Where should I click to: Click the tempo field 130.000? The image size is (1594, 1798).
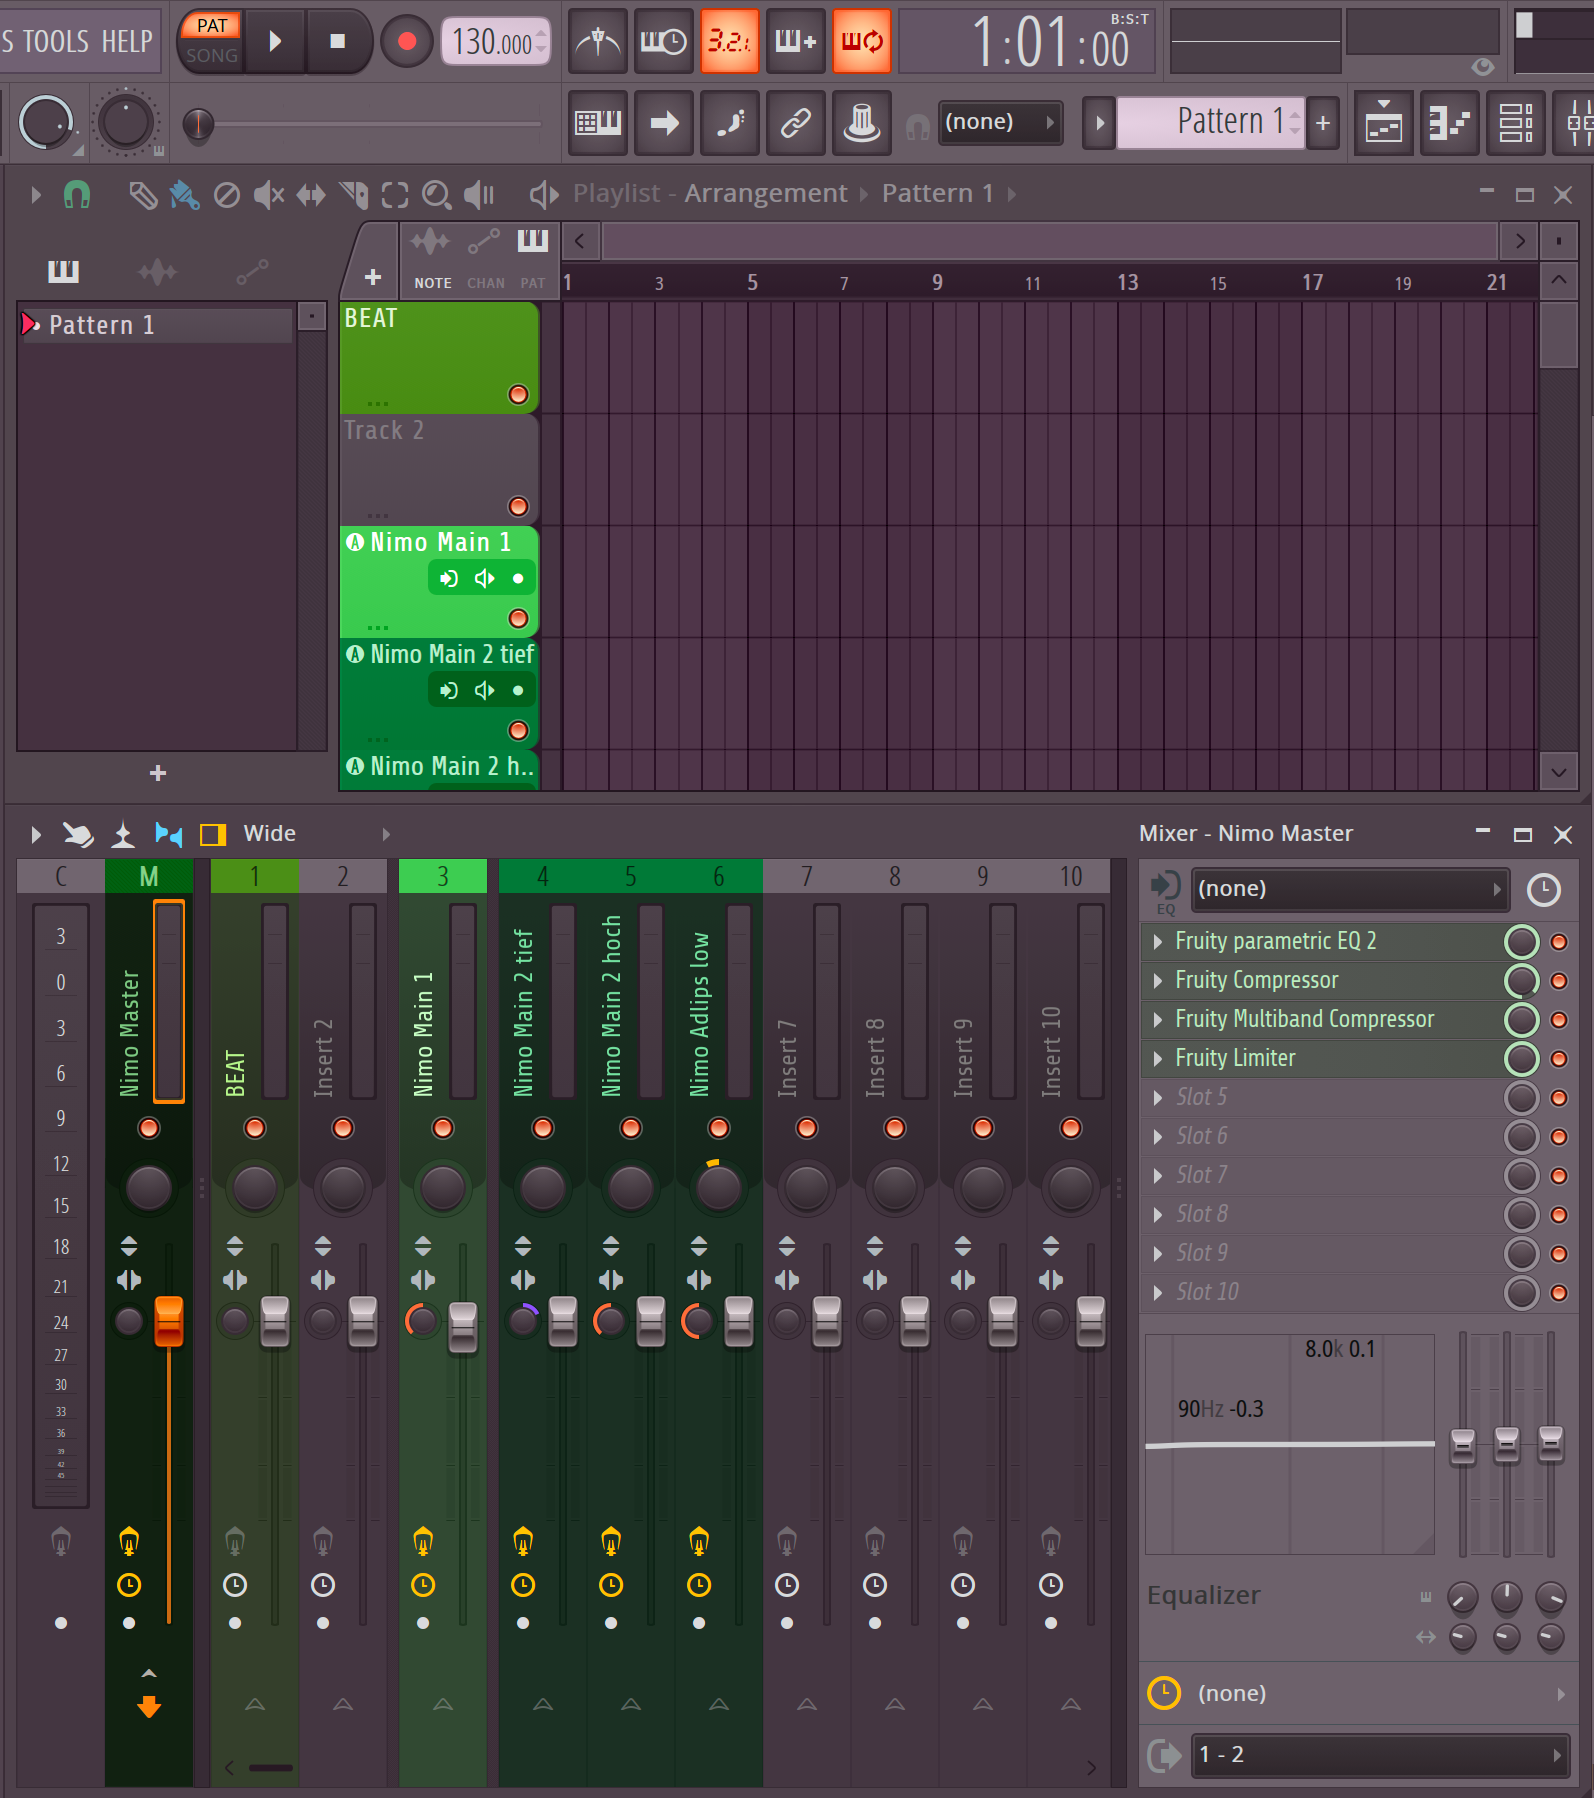coord(496,41)
